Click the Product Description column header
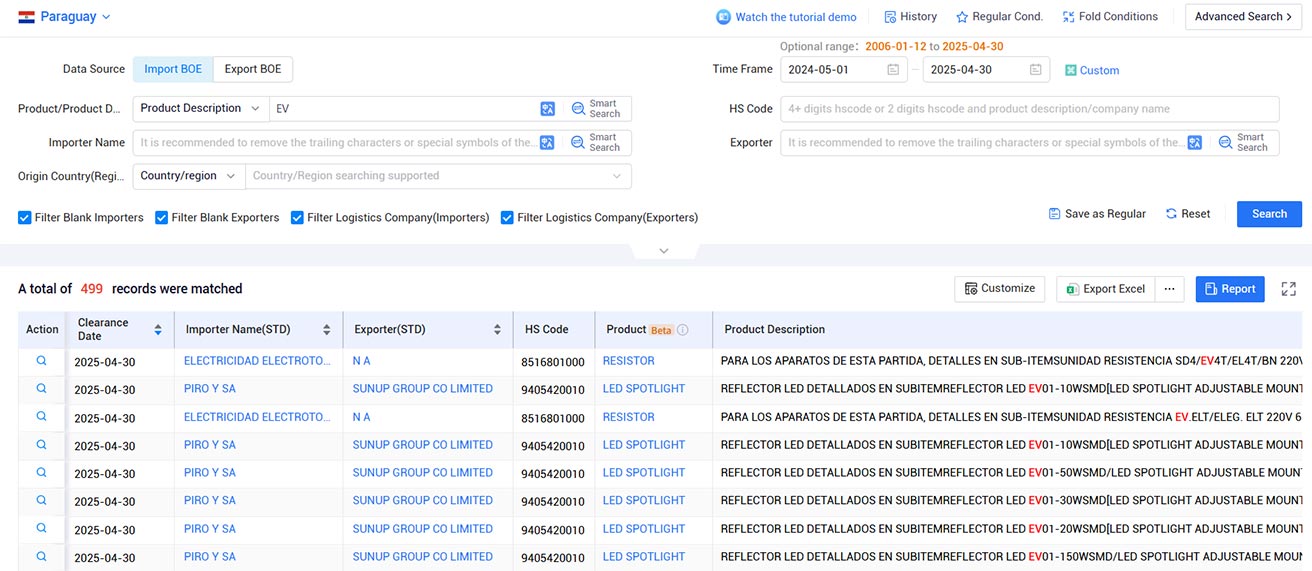This screenshot has width=1312, height=571. coord(775,330)
